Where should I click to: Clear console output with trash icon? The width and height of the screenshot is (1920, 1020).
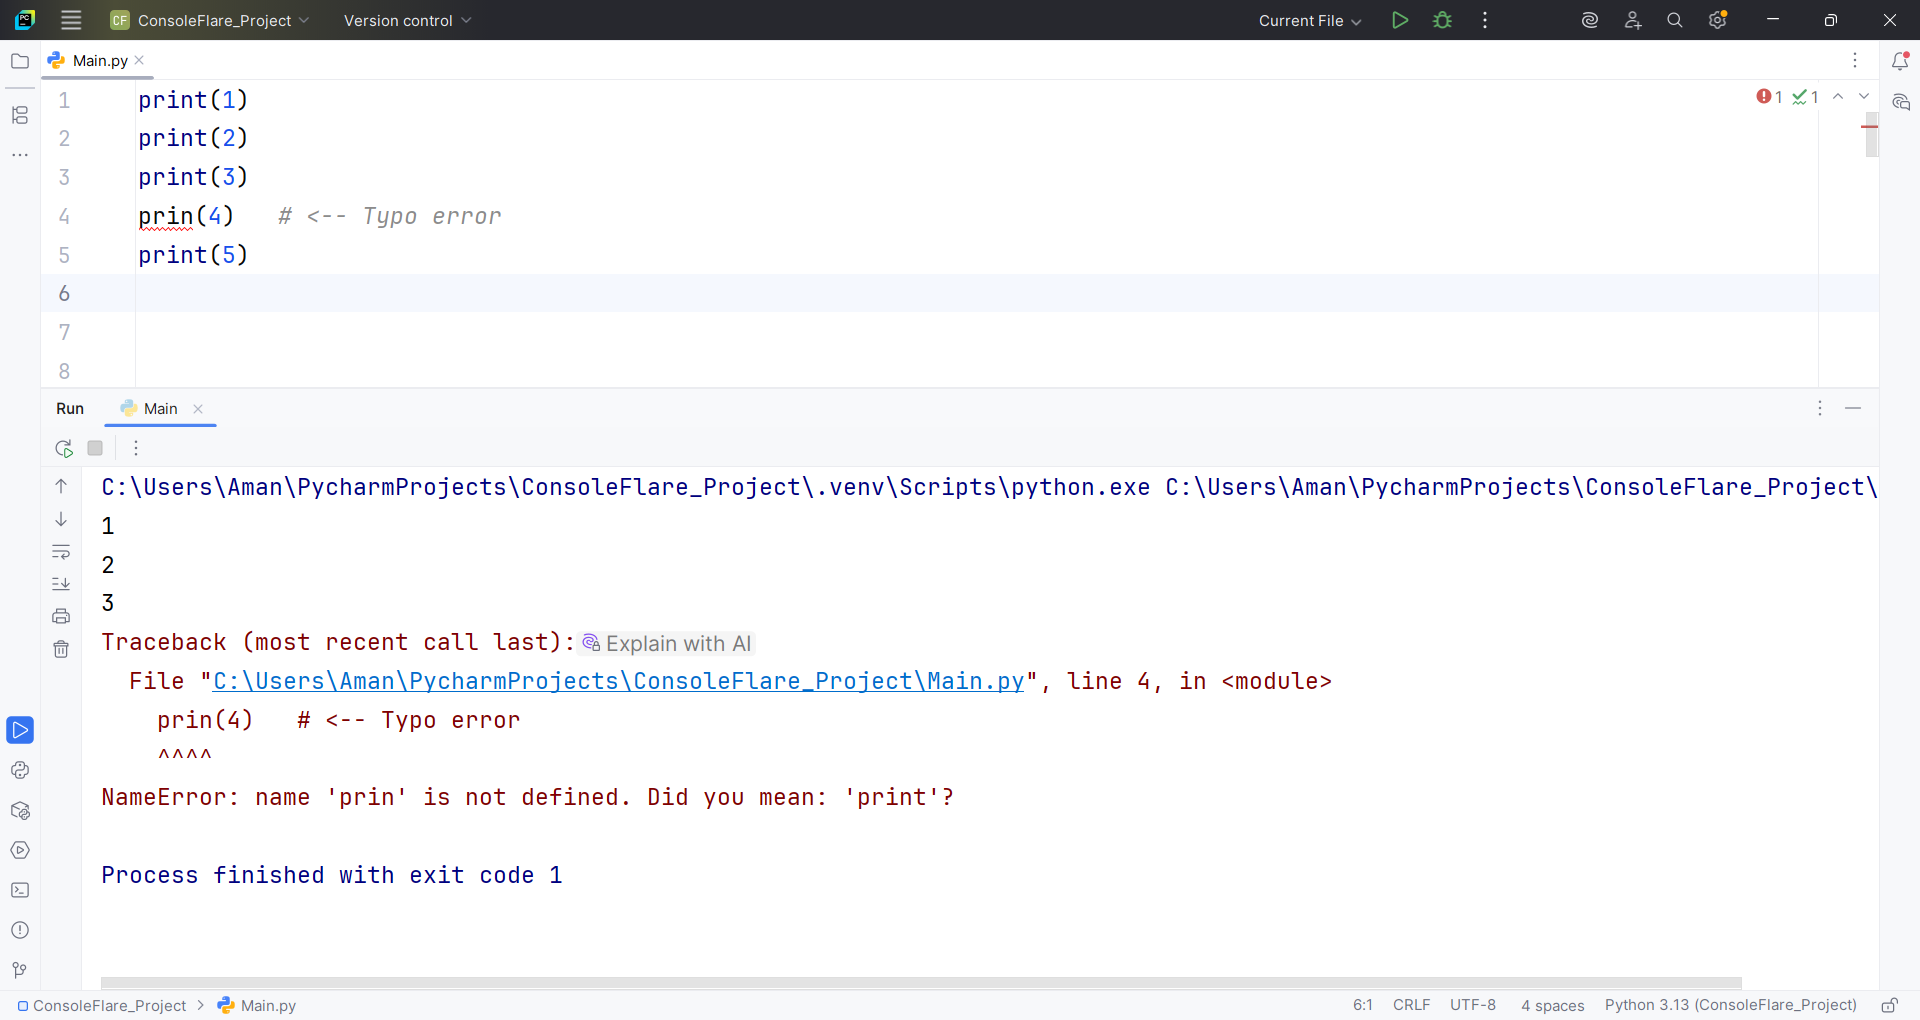coord(61,649)
